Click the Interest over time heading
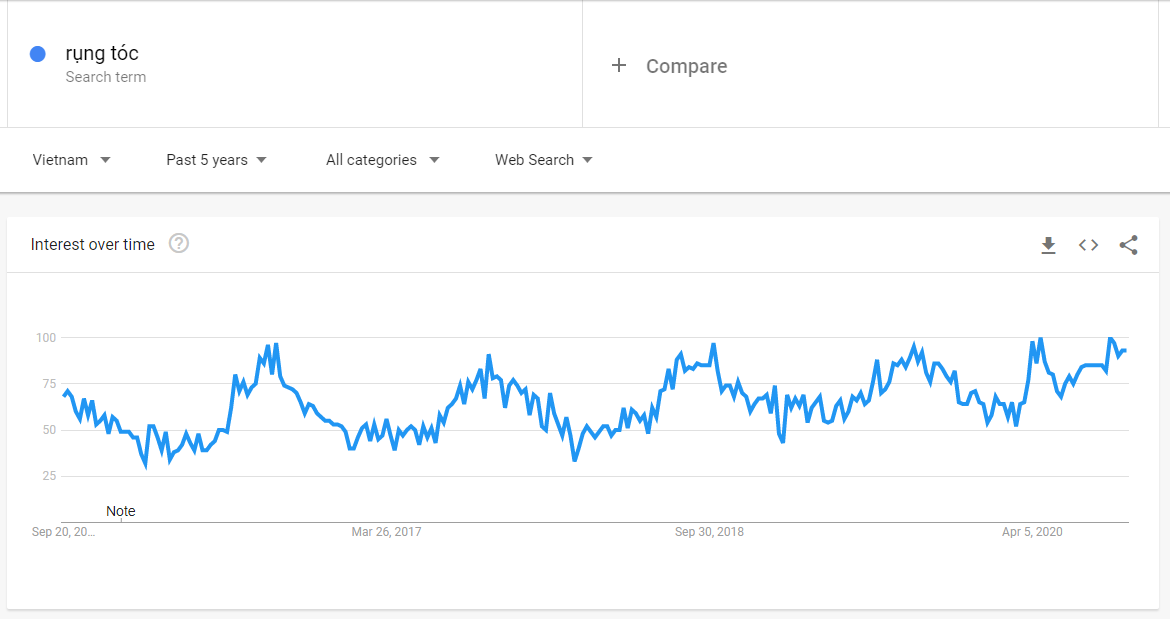Image resolution: width=1170 pixels, height=619 pixels. (x=93, y=245)
